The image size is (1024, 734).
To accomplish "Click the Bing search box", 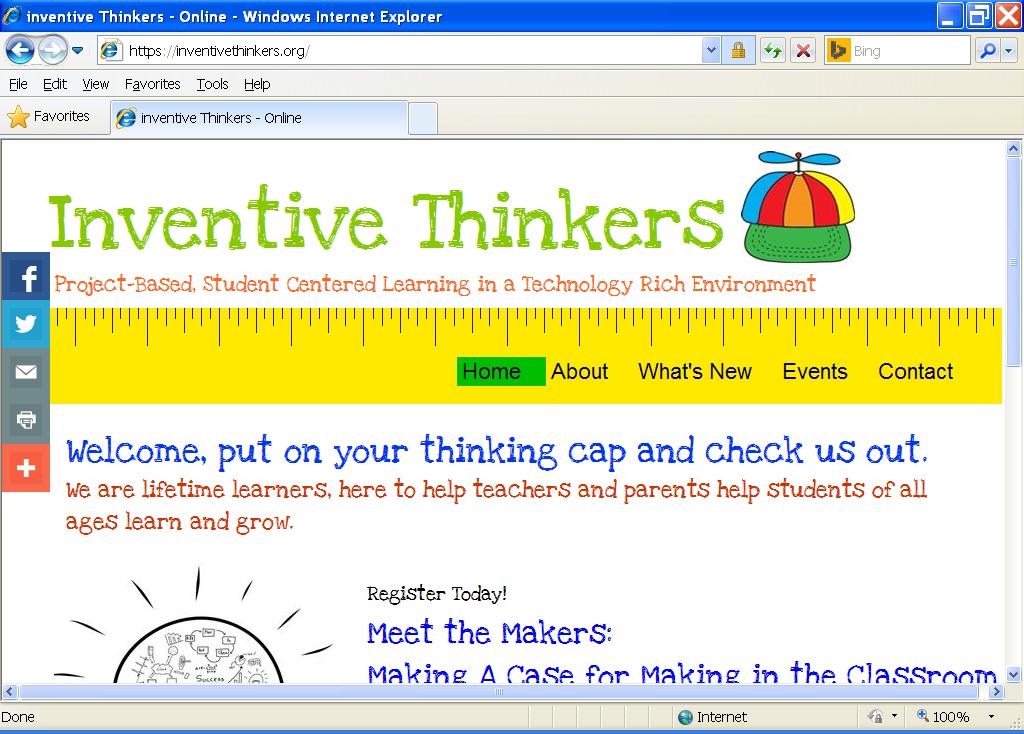I will (x=909, y=50).
